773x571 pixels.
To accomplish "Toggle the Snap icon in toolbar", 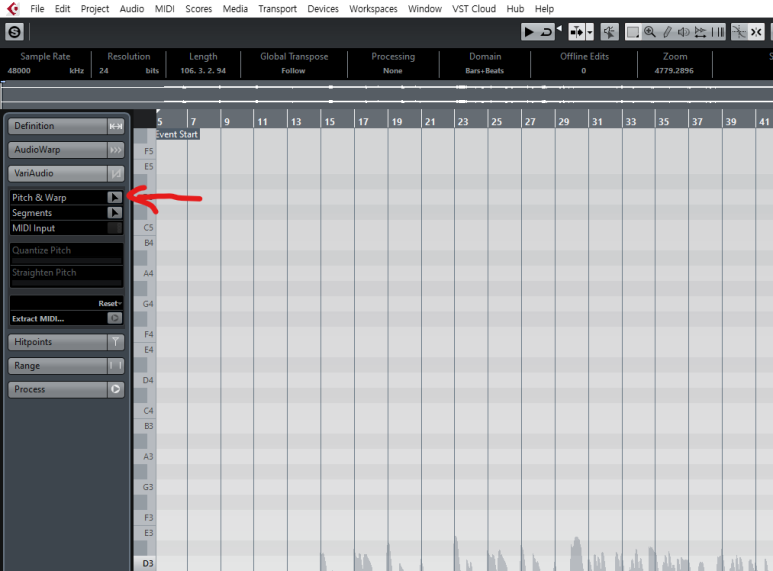I will click(x=756, y=32).
